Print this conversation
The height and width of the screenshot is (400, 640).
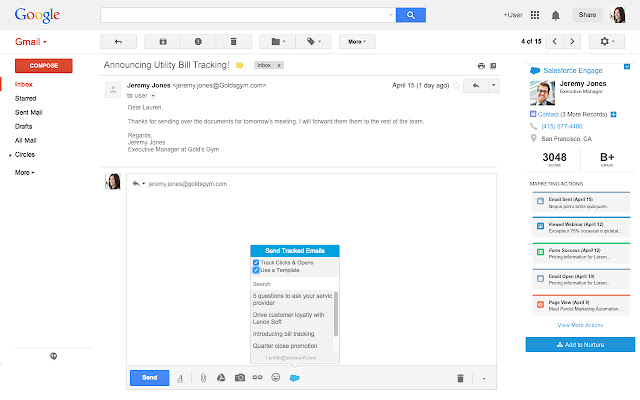pyautogui.click(x=481, y=66)
